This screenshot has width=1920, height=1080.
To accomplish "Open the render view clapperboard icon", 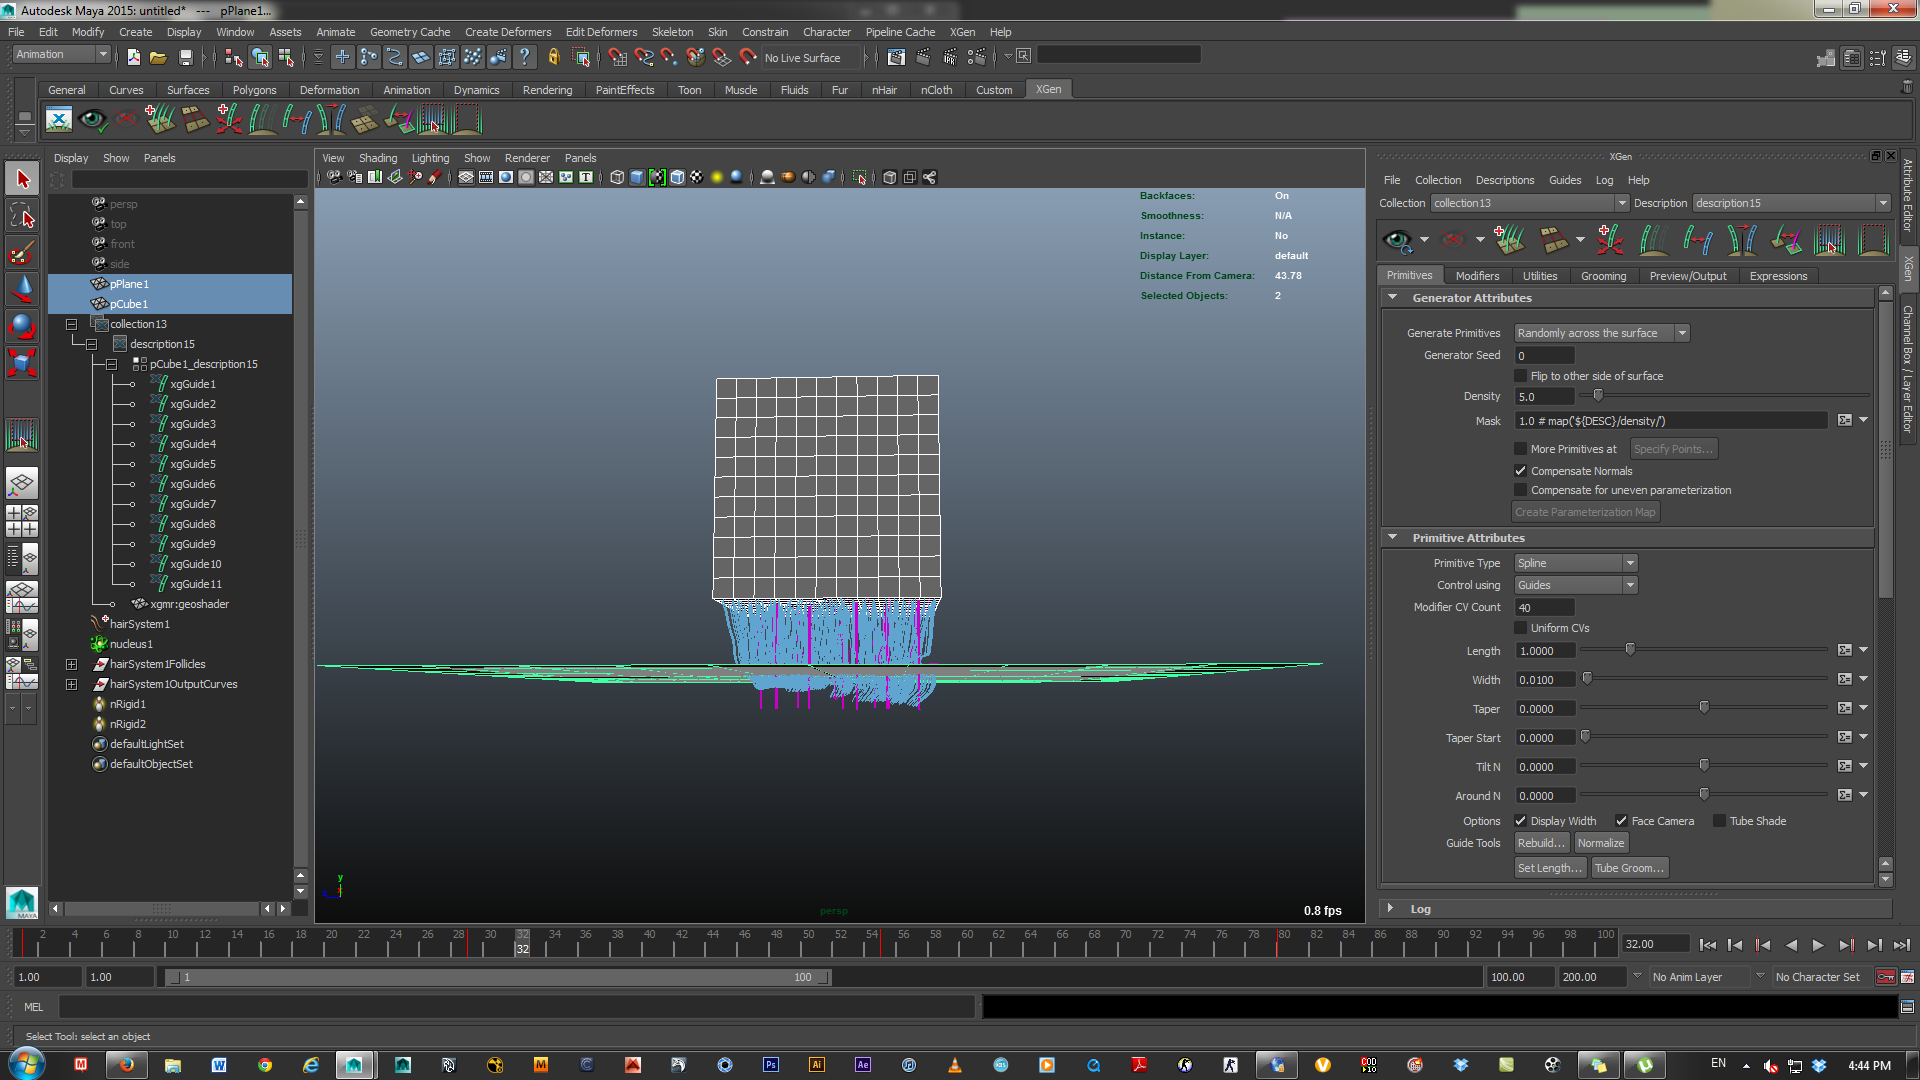I will coord(896,58).
